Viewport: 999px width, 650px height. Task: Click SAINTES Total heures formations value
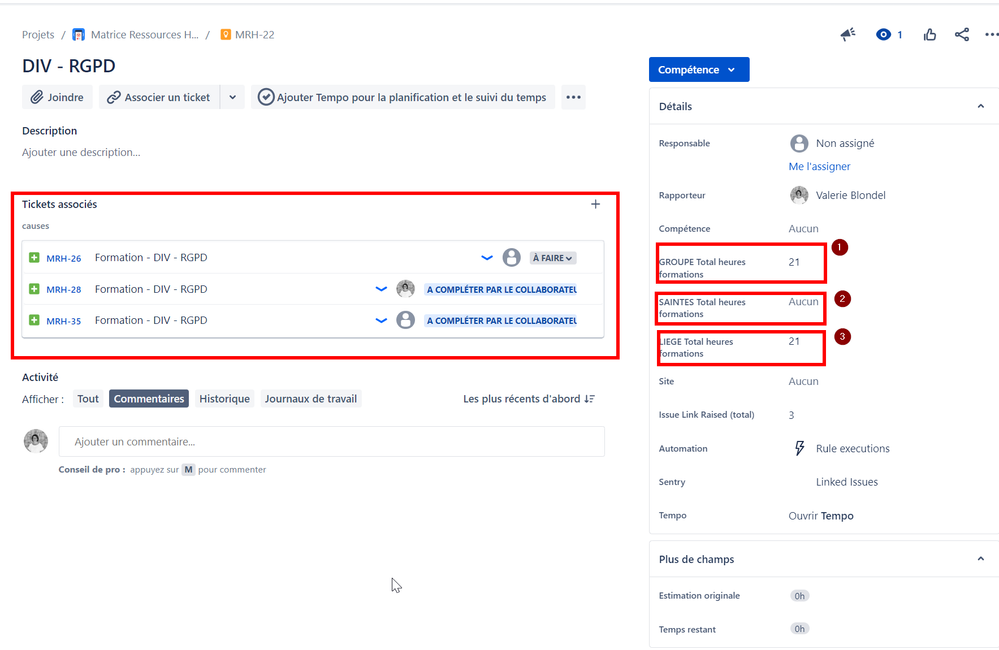click(803, 301)
